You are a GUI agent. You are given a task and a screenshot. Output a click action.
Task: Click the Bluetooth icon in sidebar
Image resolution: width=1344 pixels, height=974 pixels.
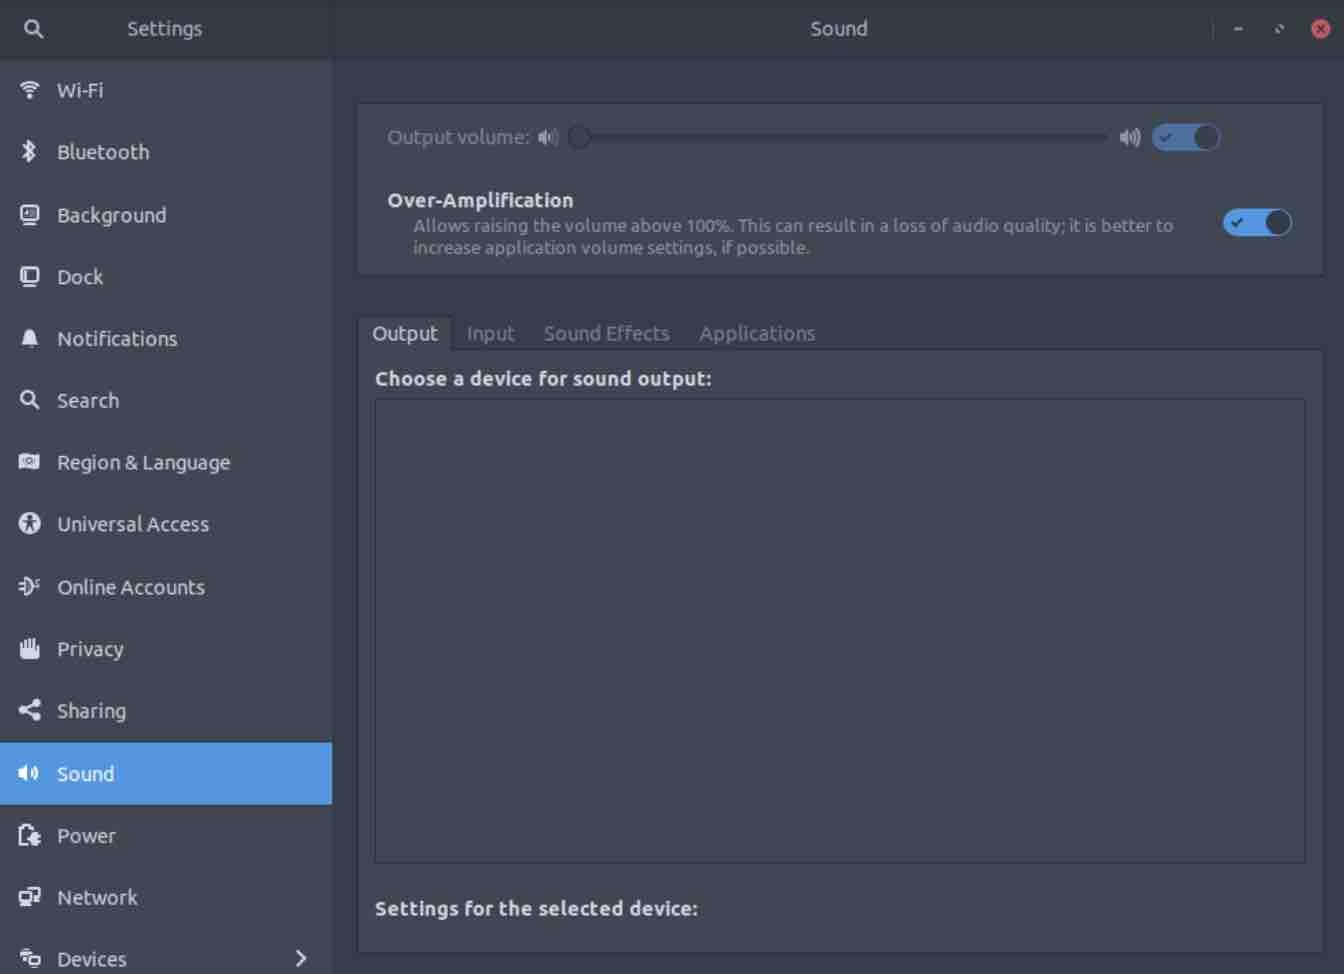click(x=29, y=152)
